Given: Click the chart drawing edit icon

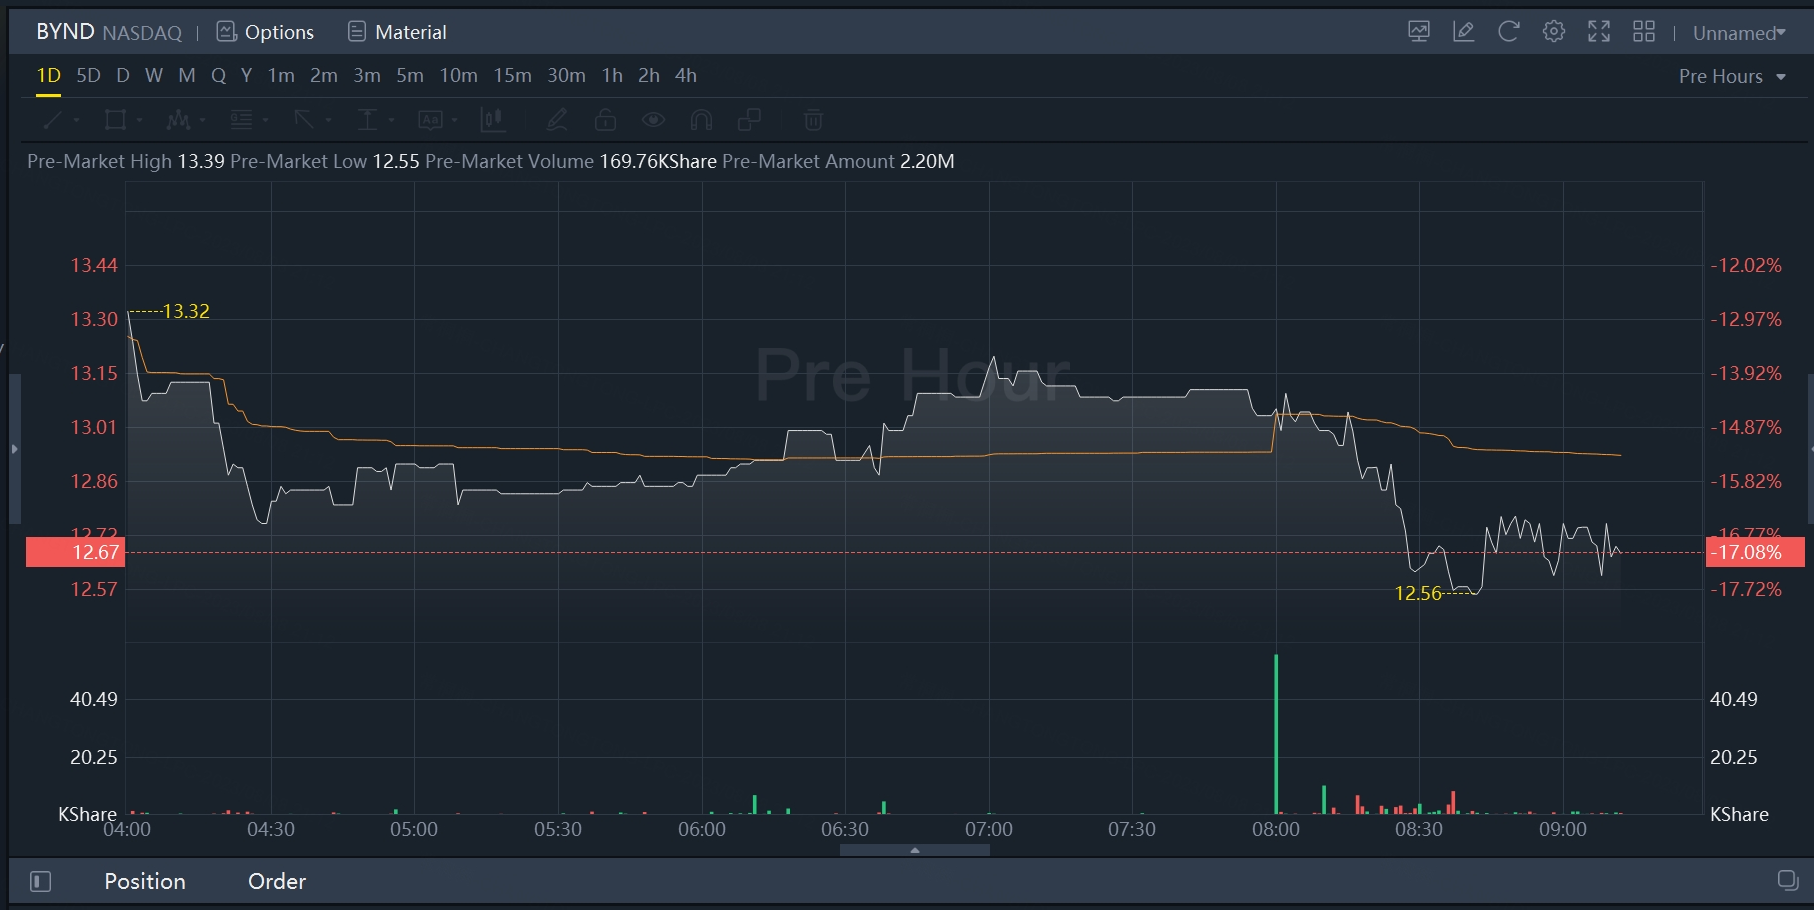Looking at the screenshot, I should [x=1463, y=32].
